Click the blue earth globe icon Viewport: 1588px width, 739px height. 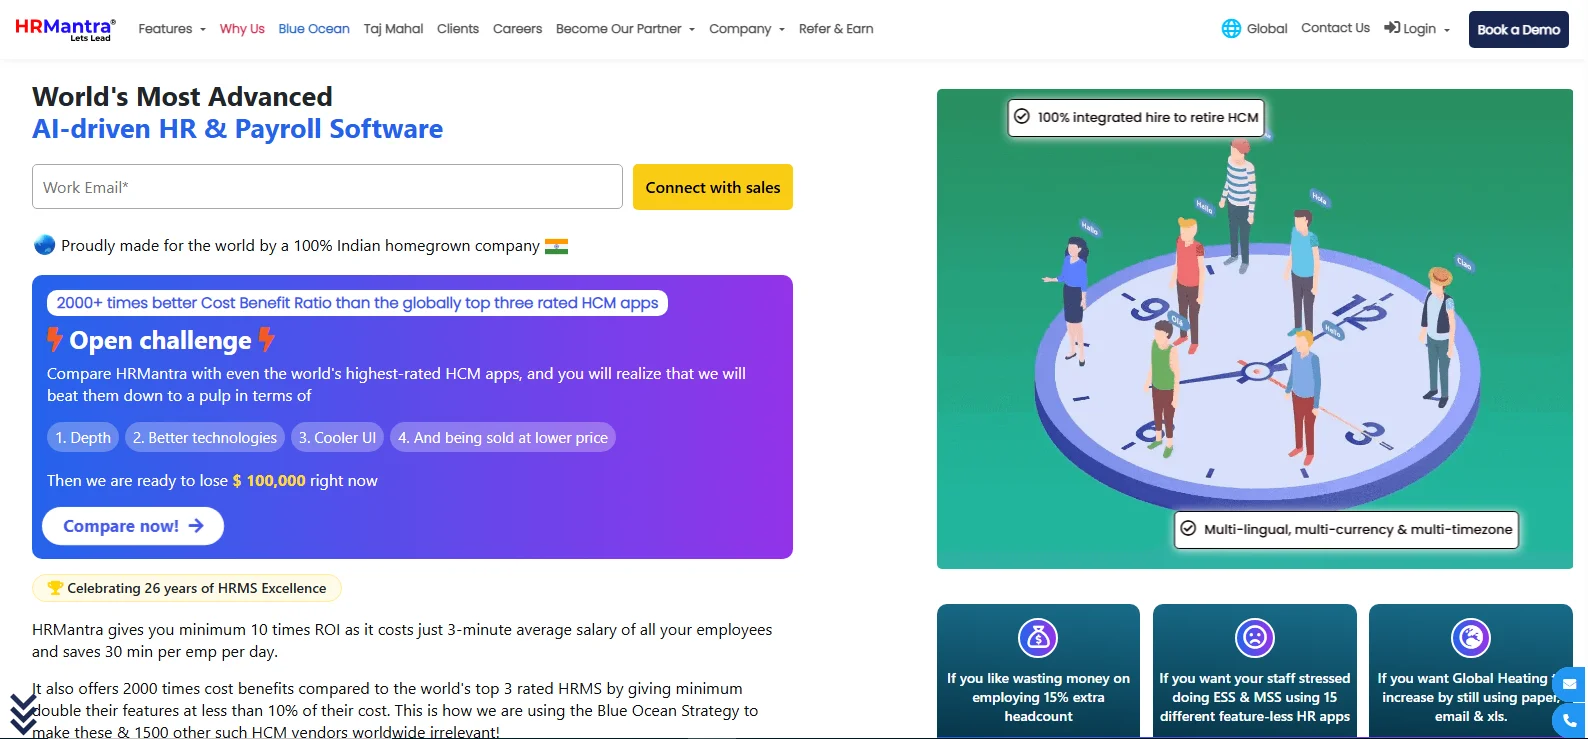(44, 244)
